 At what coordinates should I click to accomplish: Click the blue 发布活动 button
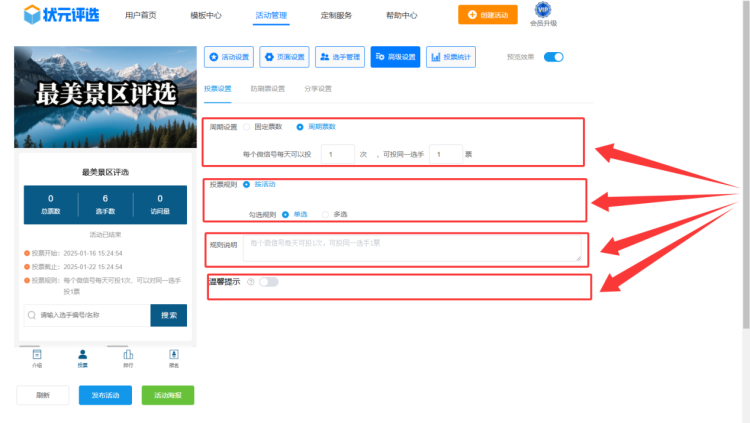click(105, 395)
